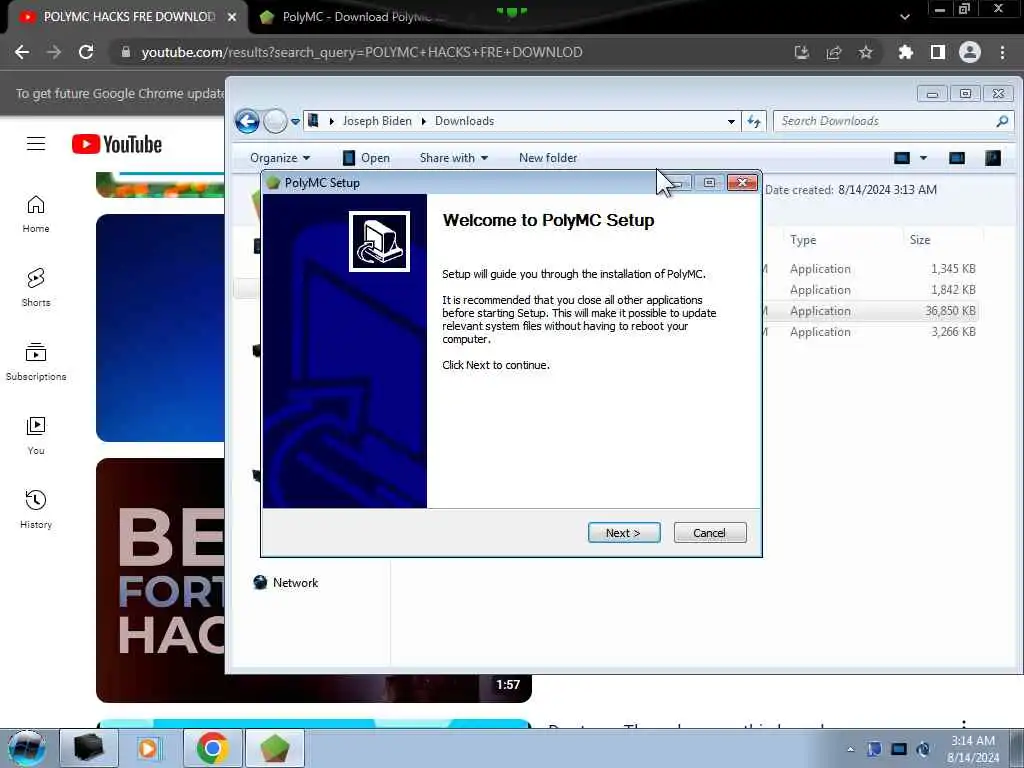Select the 1,345 KB Application row
The width and height of the screenshot is (1024, 768).
[x=870, y=268]
